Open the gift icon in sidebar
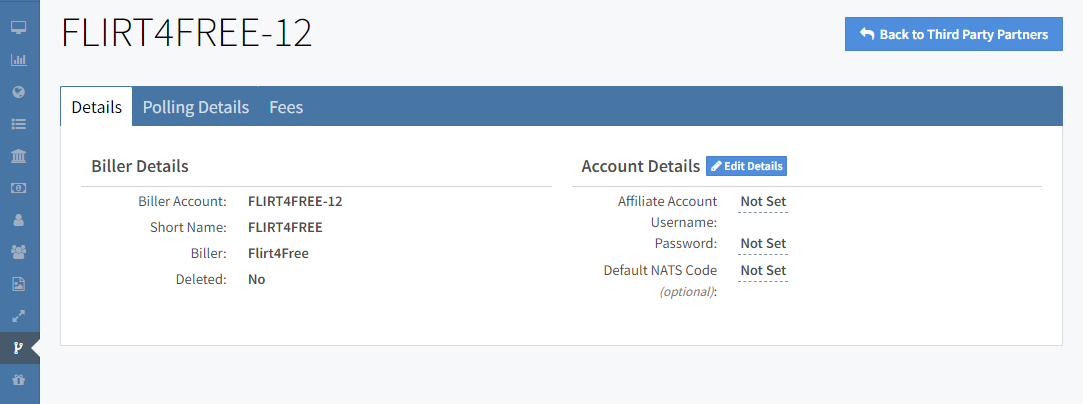The height and width of the screenshot is (404, 1083). [18, 380]
